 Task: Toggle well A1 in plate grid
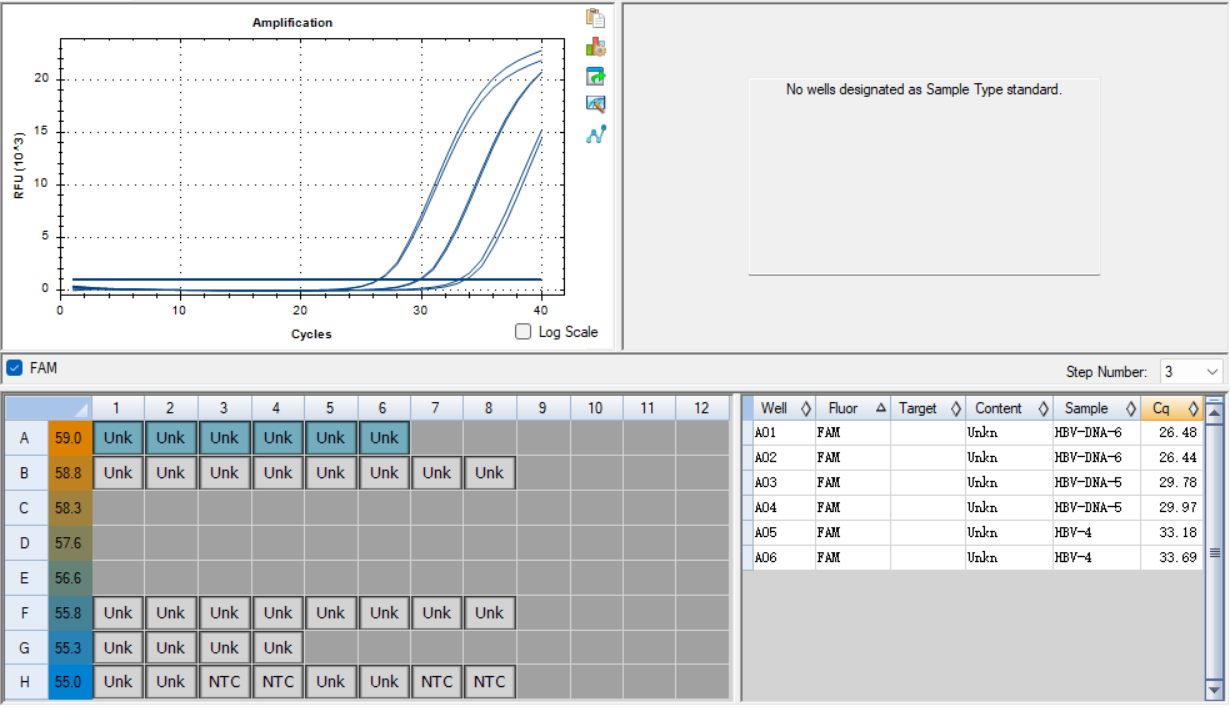coord(118,438)
